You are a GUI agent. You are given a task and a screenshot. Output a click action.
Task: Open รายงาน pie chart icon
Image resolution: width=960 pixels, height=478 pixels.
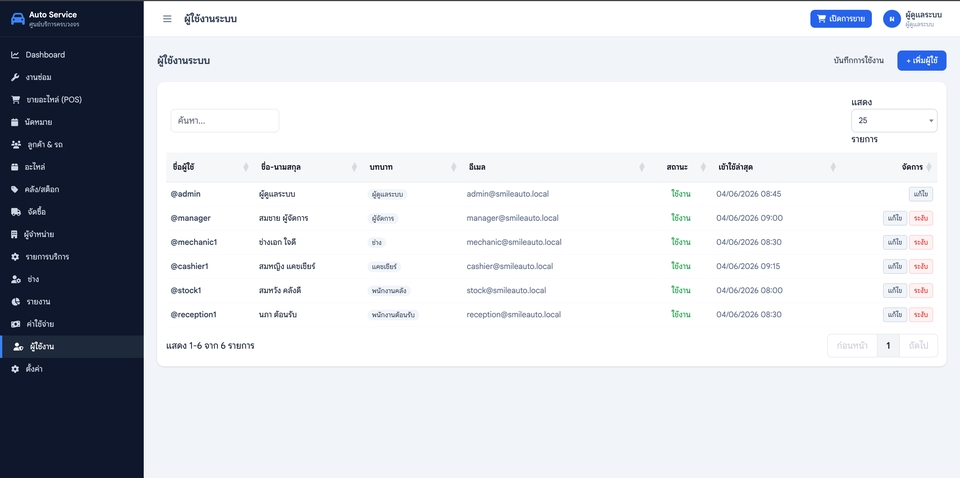(16, 302)
